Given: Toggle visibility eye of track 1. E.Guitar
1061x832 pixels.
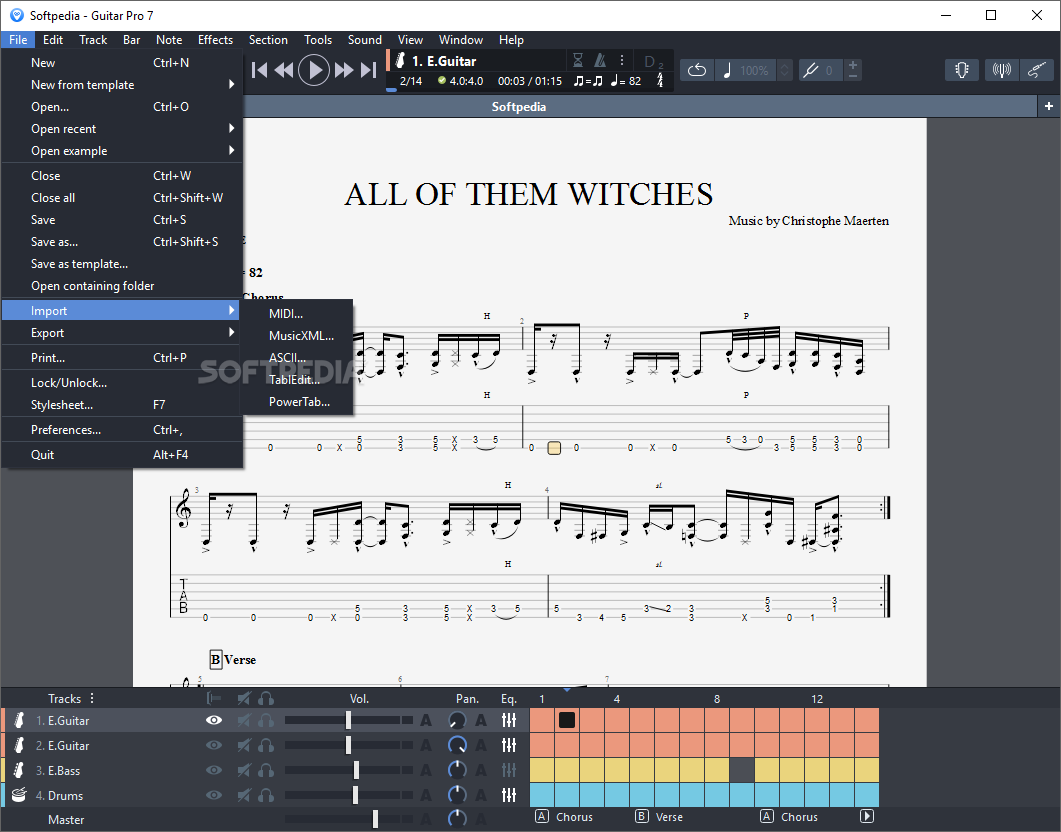Looking at the screenshot, I should click(x=214, y=720).
